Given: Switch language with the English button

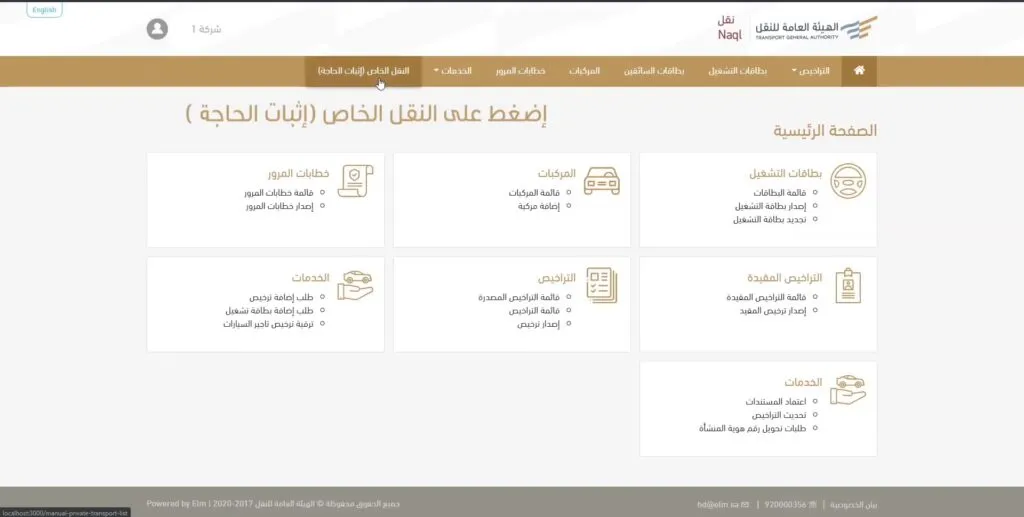Looking at the screenshot, I should [44, 10].
